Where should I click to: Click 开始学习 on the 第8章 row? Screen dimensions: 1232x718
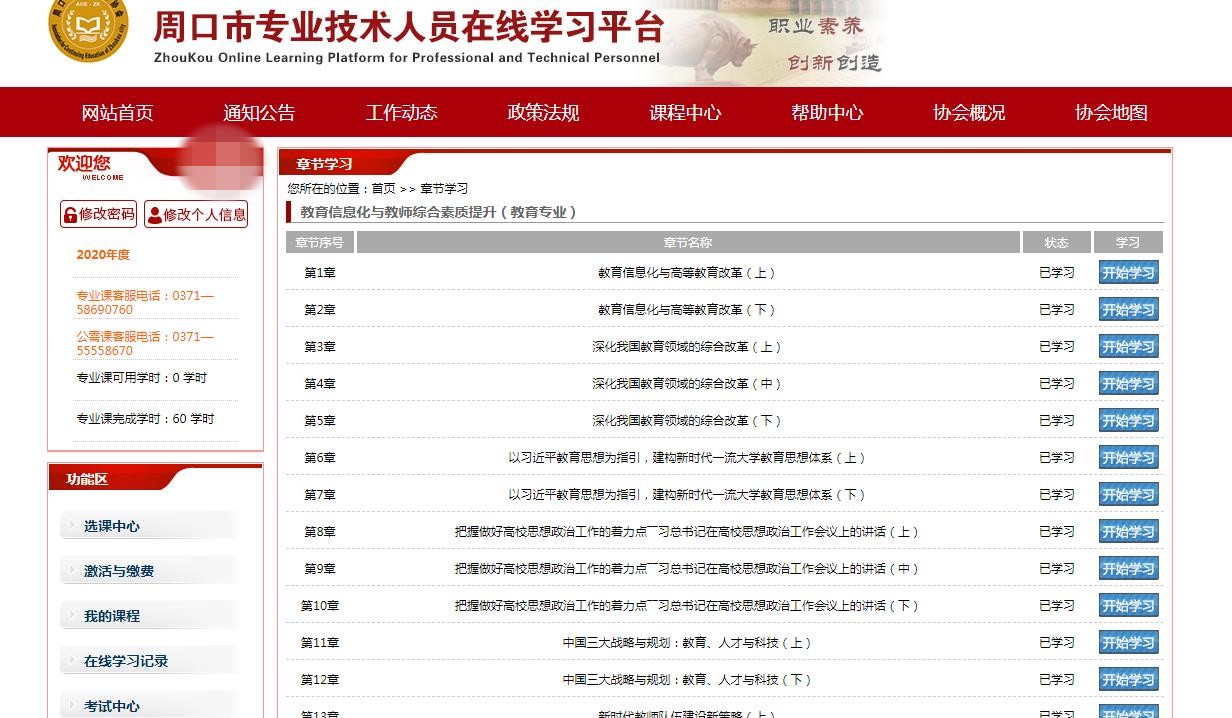pos(1128,532)
